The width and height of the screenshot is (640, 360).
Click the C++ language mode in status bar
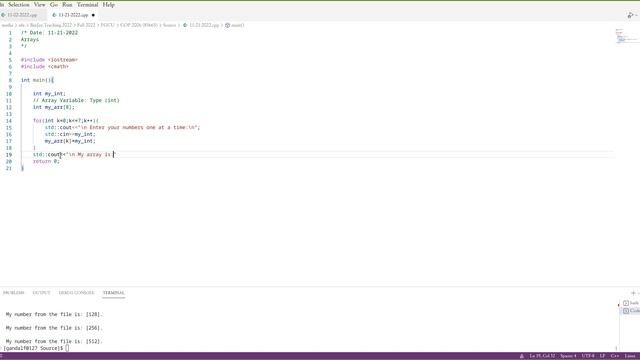[615, 356]
